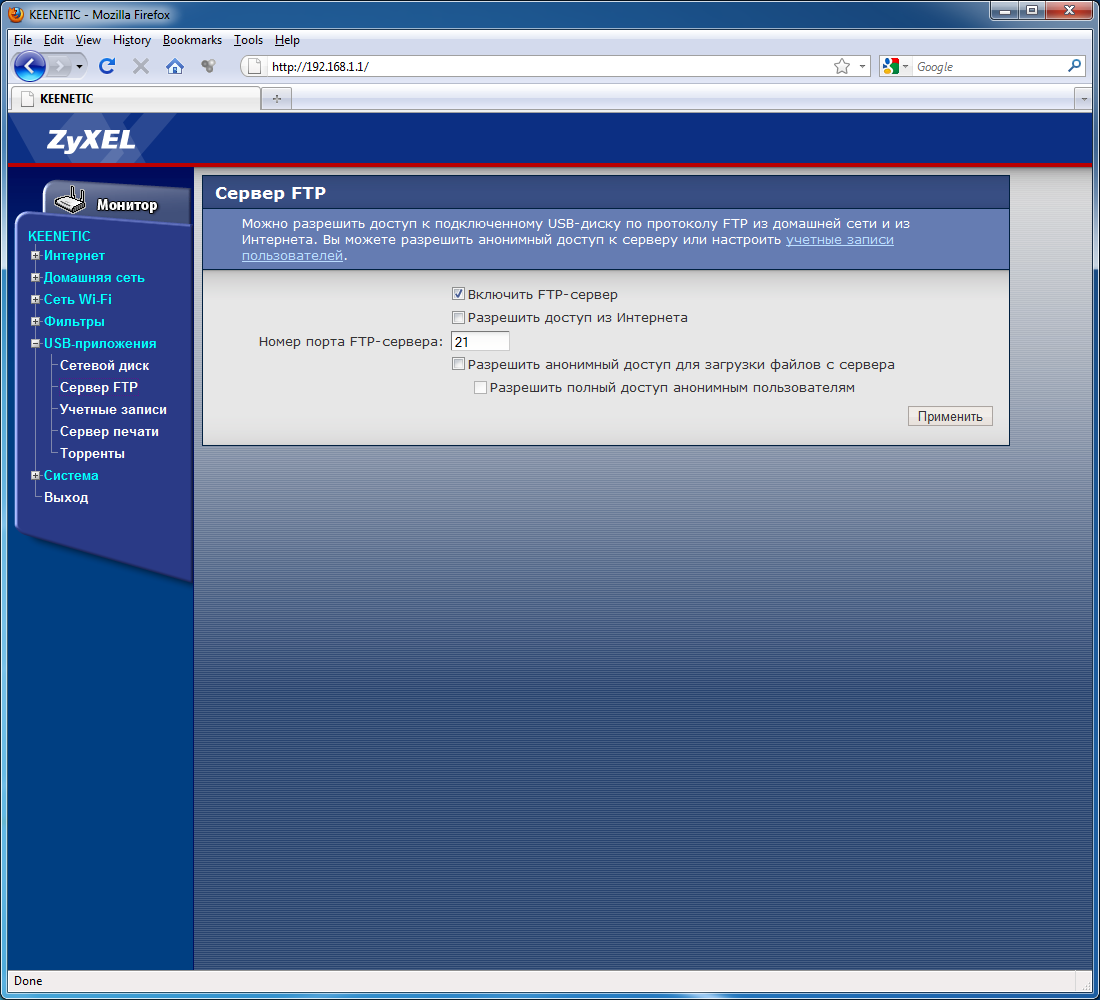
Task: Open the Edit menu
Action: [53, 40]
